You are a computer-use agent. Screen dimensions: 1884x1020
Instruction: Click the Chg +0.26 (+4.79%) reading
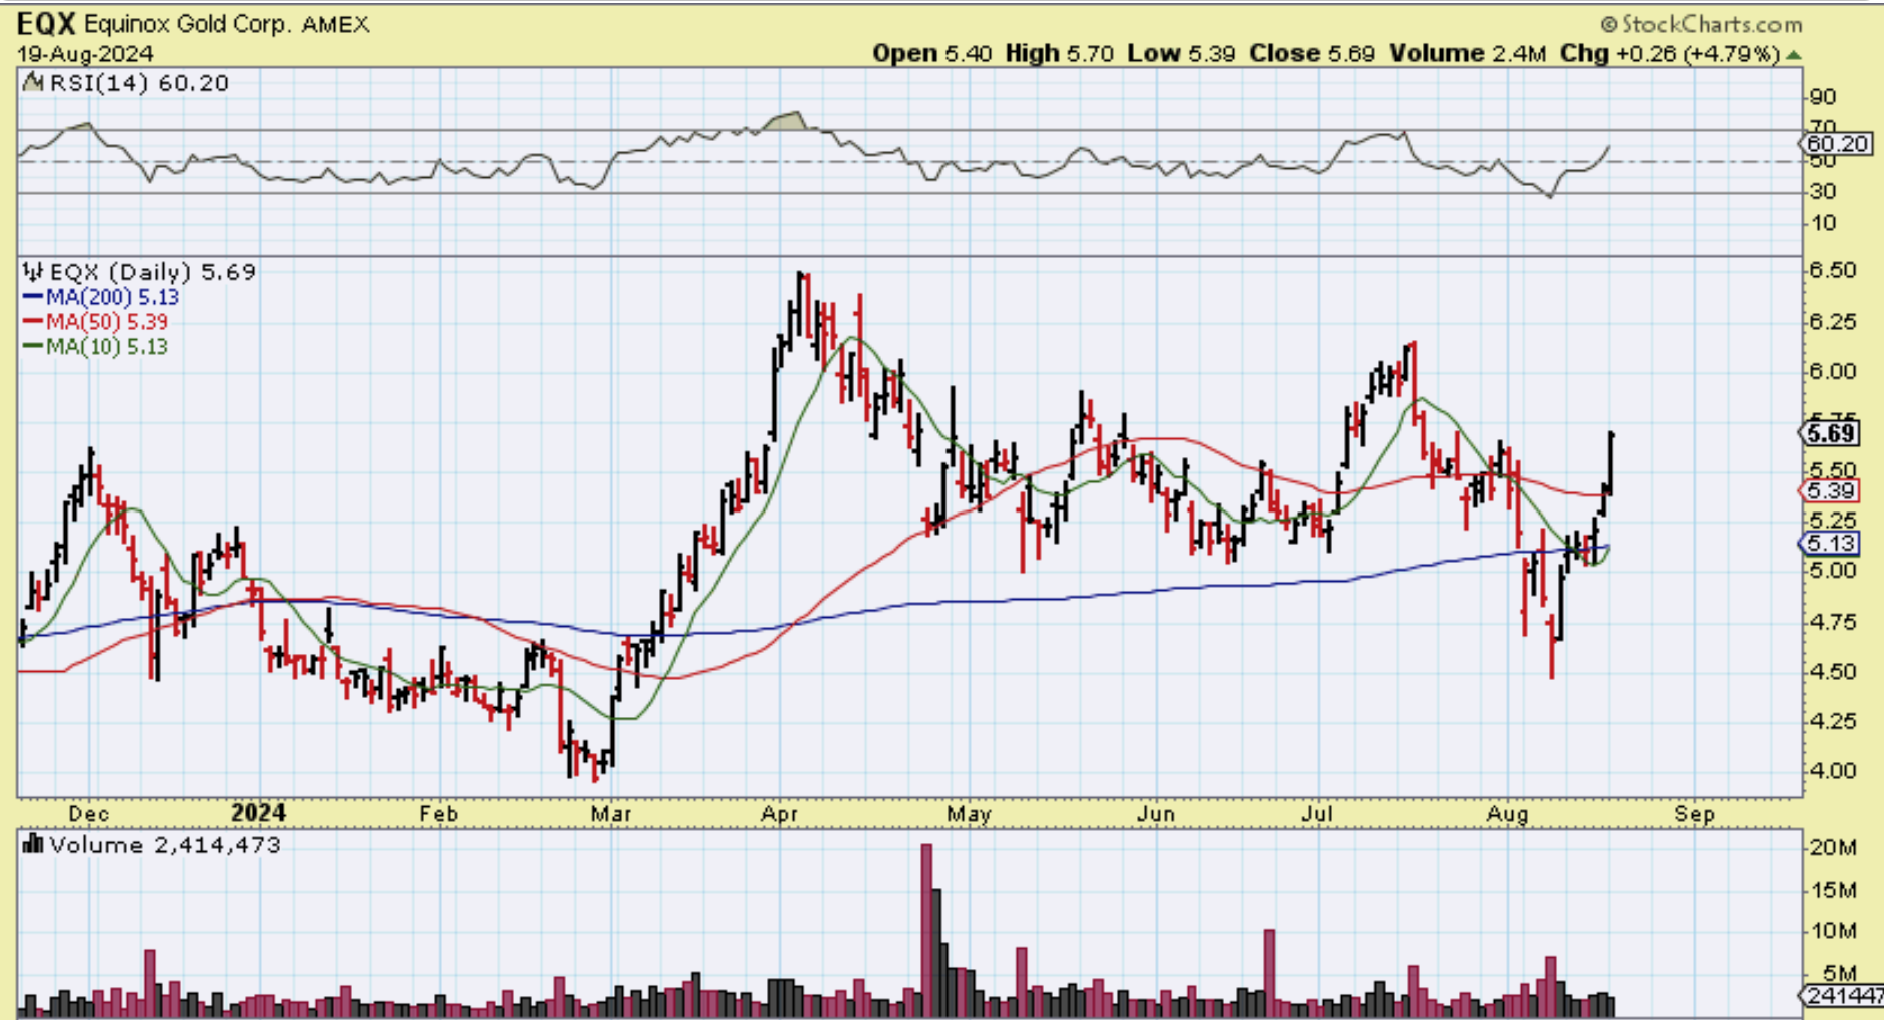(x=1670, y=53)
